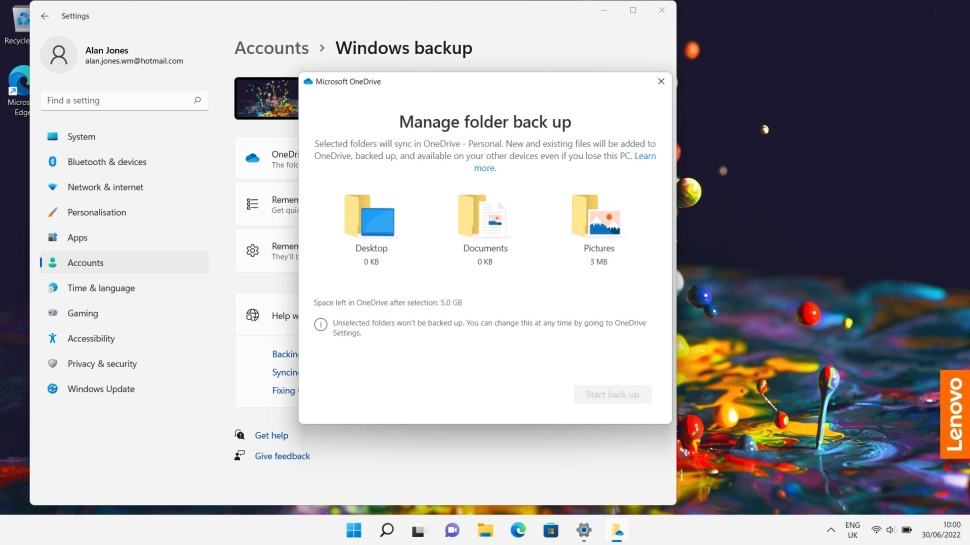Open Bluetooth & devices settings
This screenshot has height=545, width=970.
tap(124, 162)
